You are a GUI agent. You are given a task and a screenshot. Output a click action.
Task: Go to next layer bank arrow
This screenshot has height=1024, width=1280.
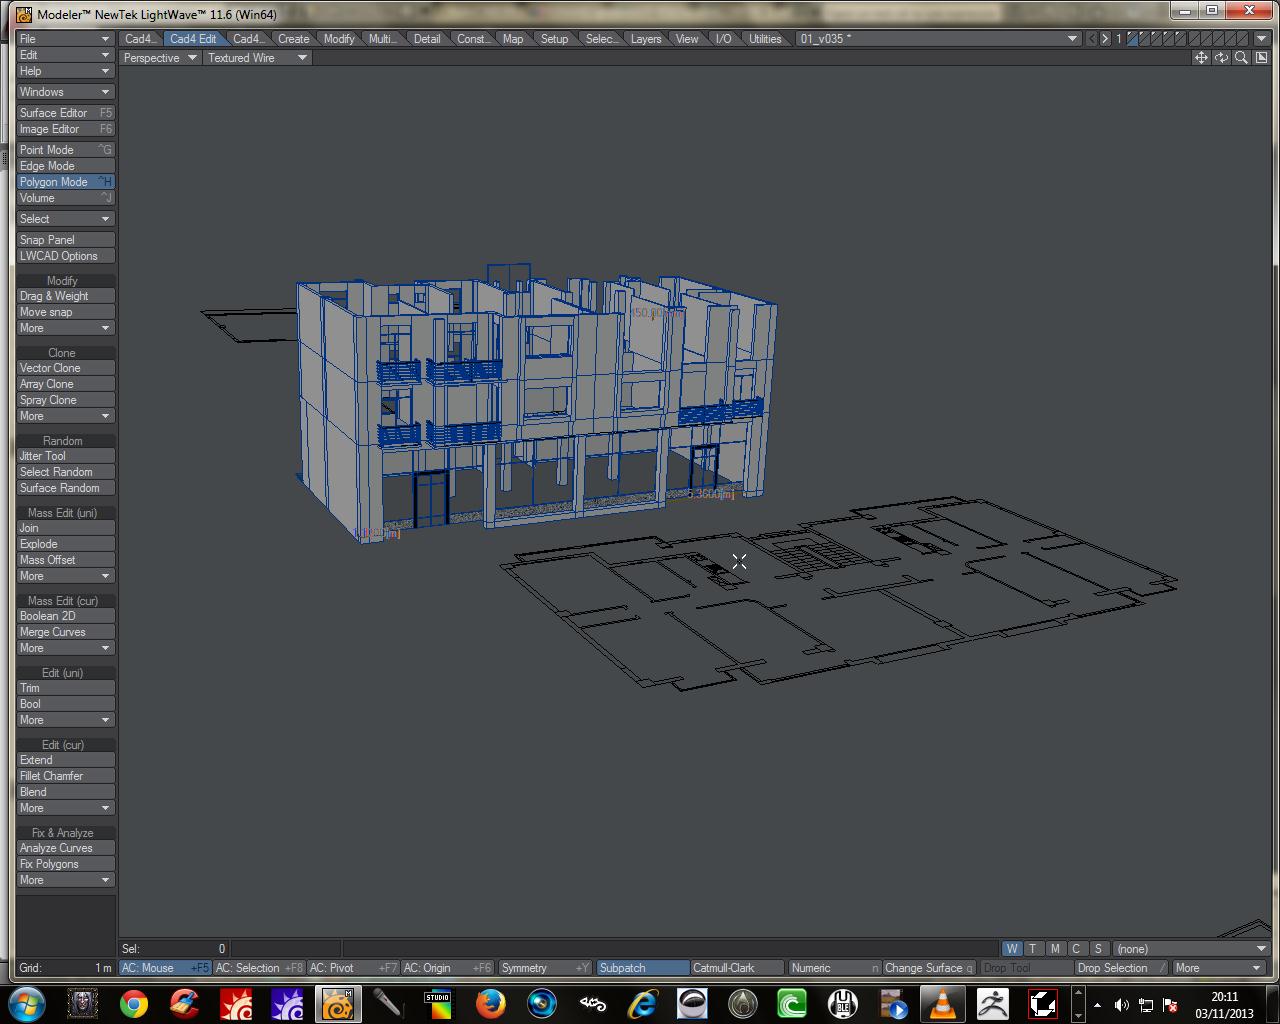1105,39
